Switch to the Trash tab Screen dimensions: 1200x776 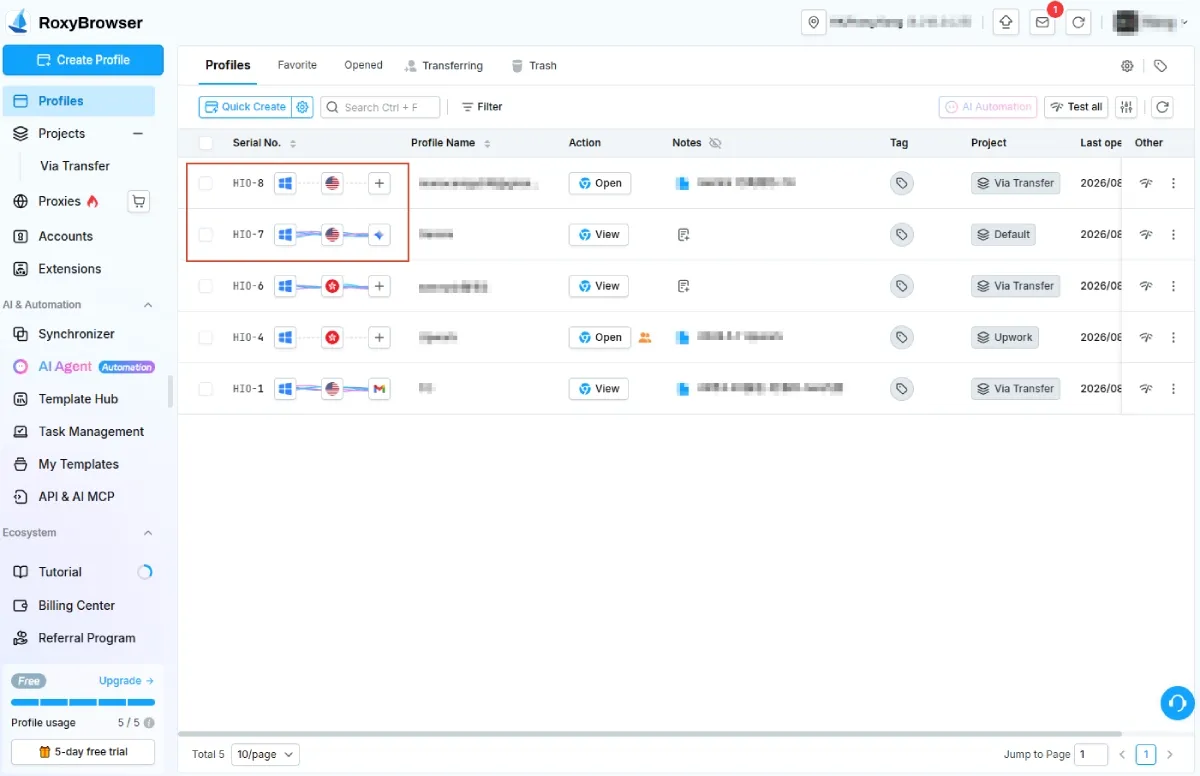pyautogui.click(x=534, y=66)
